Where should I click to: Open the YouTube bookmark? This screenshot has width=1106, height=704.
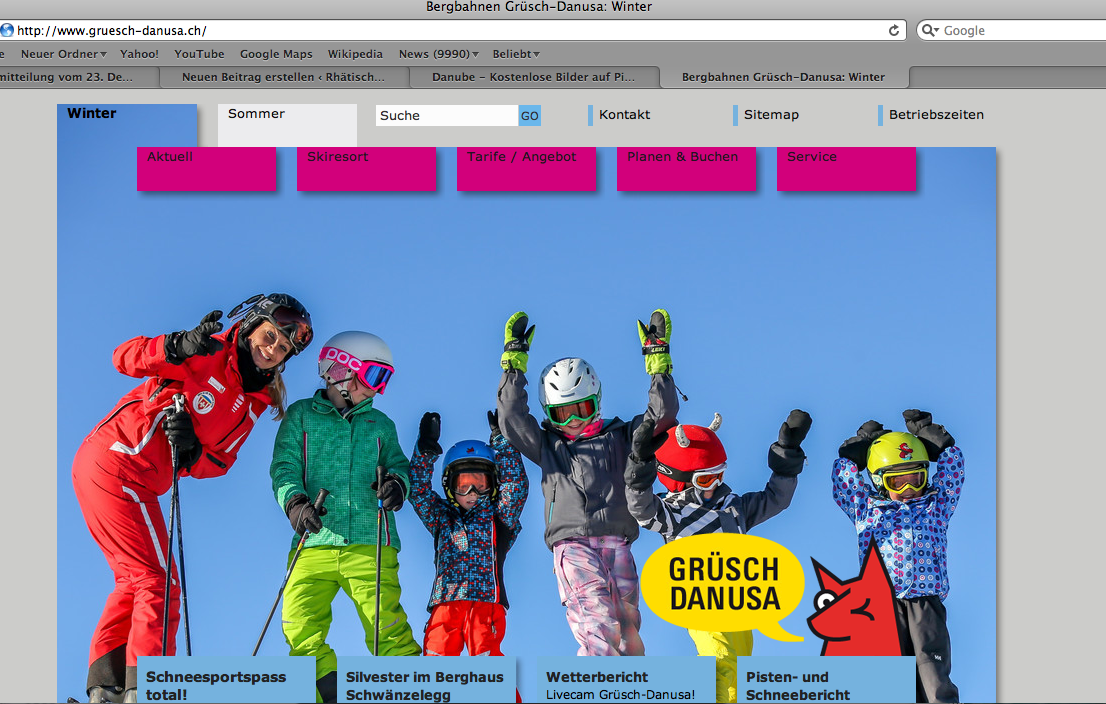(x=199, y=54)
